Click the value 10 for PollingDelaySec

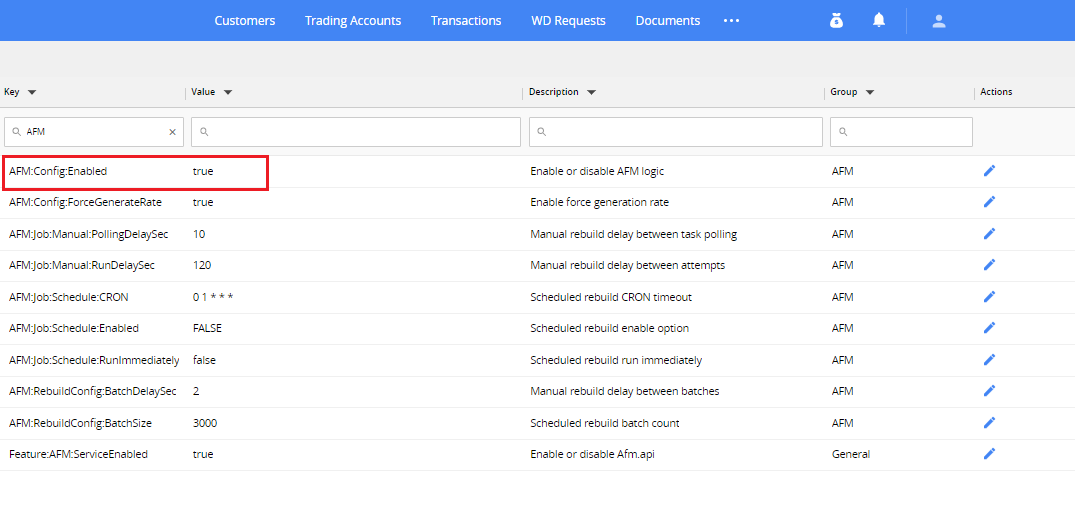click(x=199, y=234)
